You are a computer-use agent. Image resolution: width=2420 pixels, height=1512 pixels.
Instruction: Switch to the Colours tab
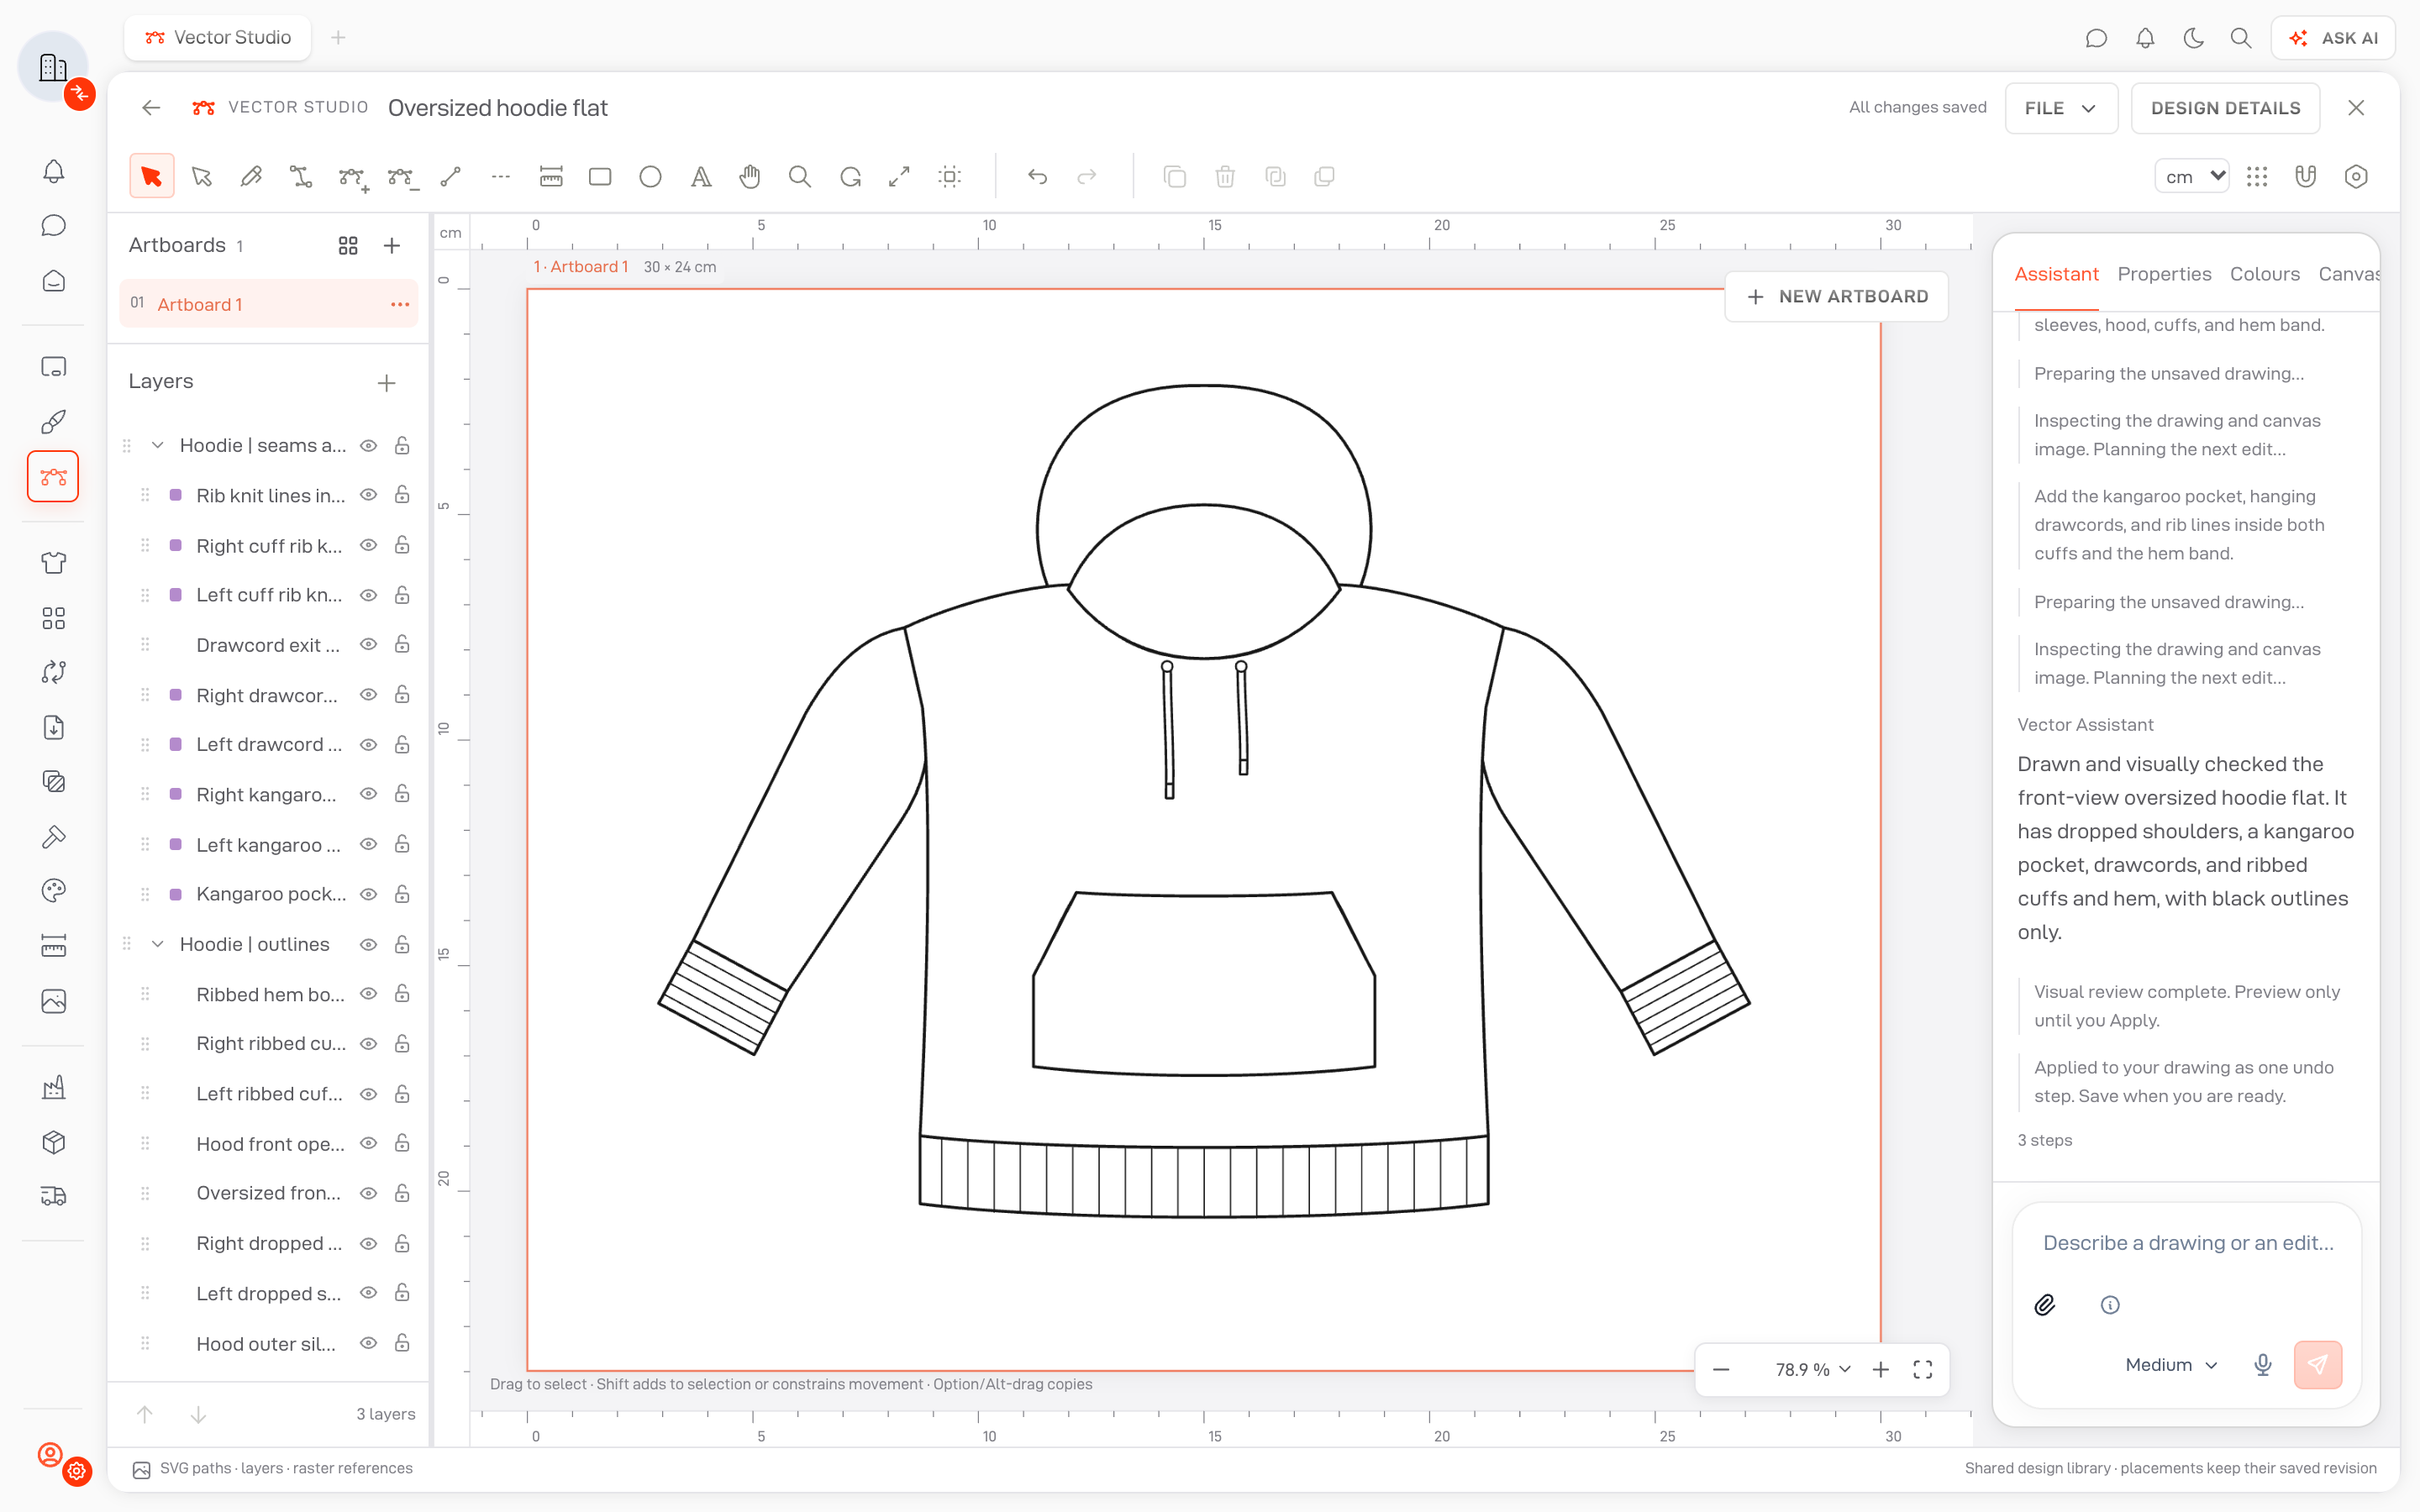tap(2264, 274)
